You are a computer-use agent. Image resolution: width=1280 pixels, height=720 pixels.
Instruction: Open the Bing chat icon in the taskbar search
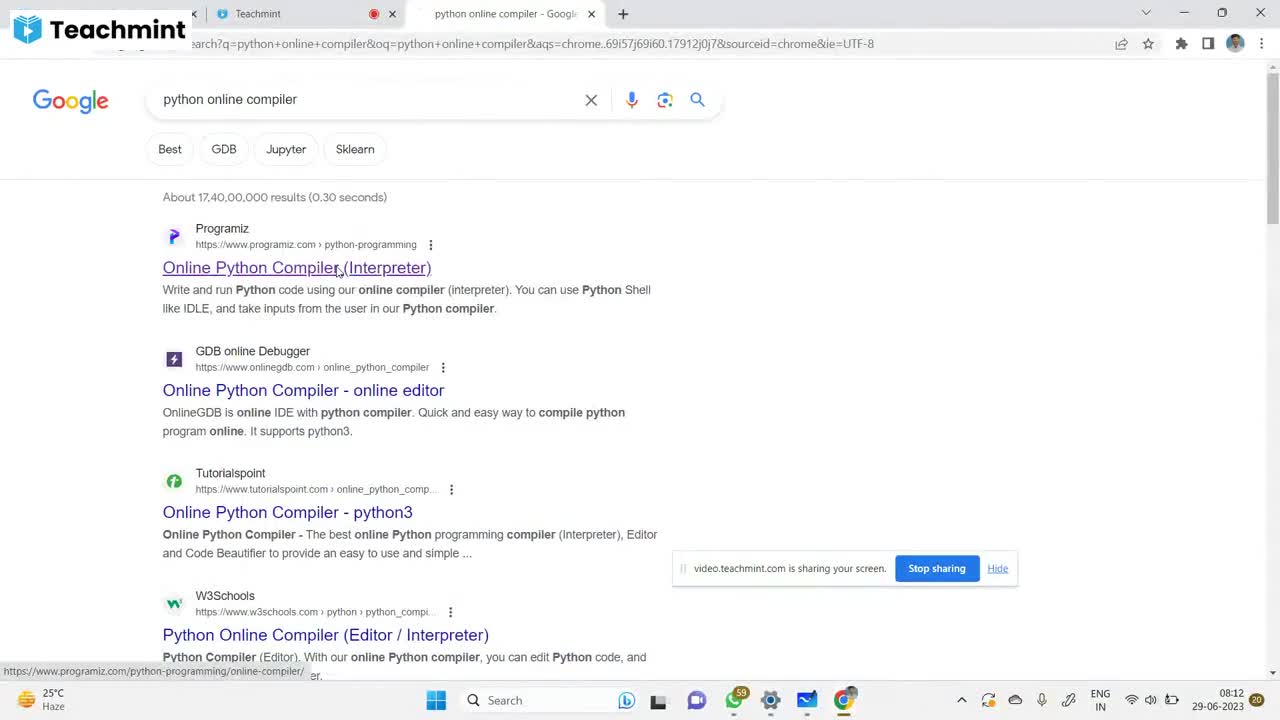click(627, 700)
